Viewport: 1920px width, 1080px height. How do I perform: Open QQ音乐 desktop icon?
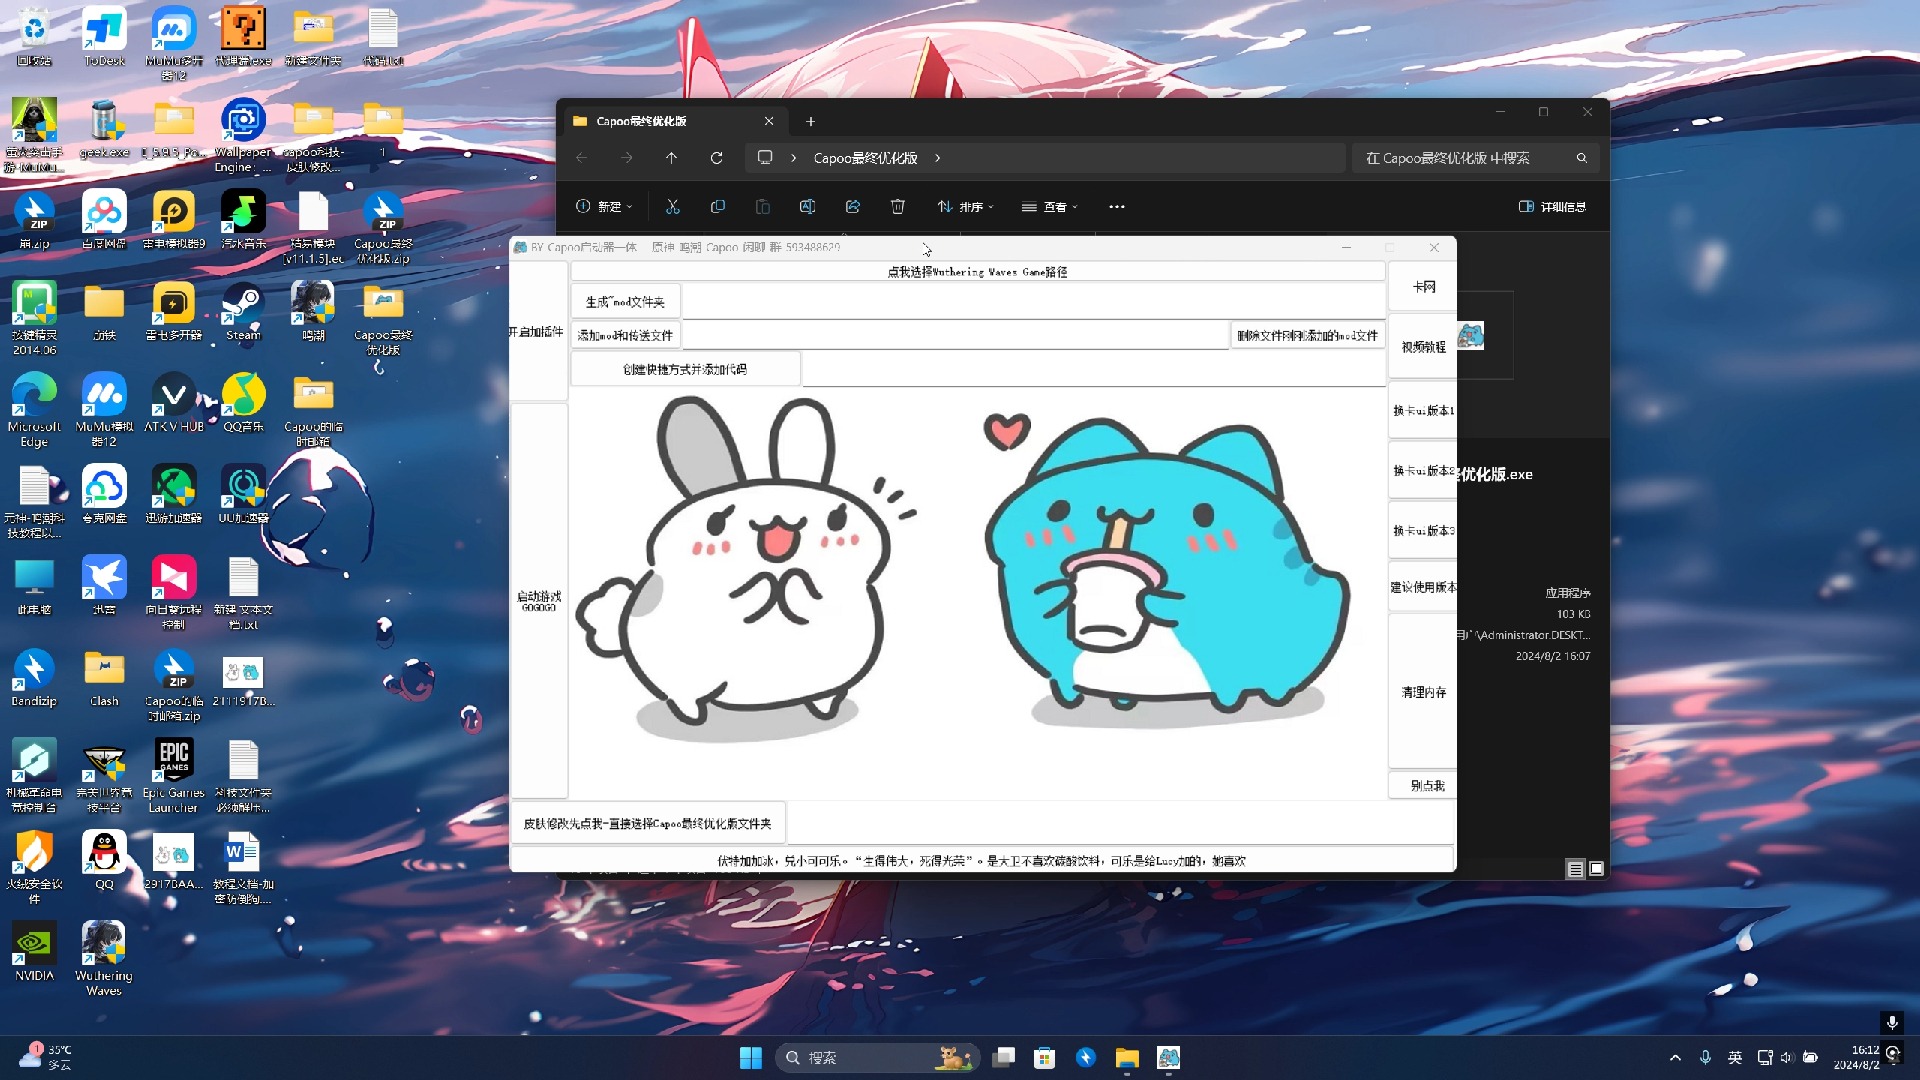pyautogui.click(x=243, y=404)
